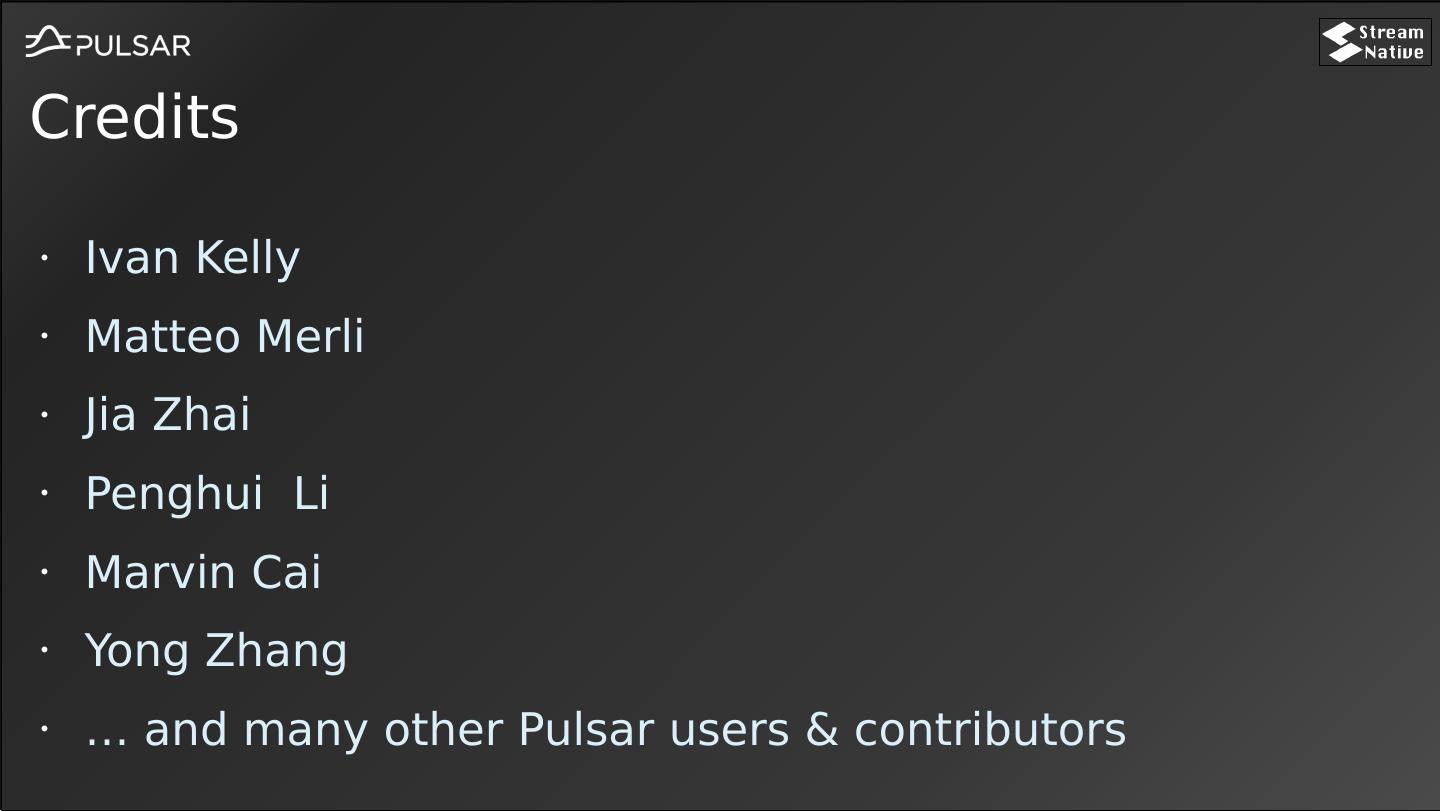Image resolution: width=1440 pixels, height=811 pixels.
Task: Click the name Yong Zhang
Action: click(x=216, y=651)
